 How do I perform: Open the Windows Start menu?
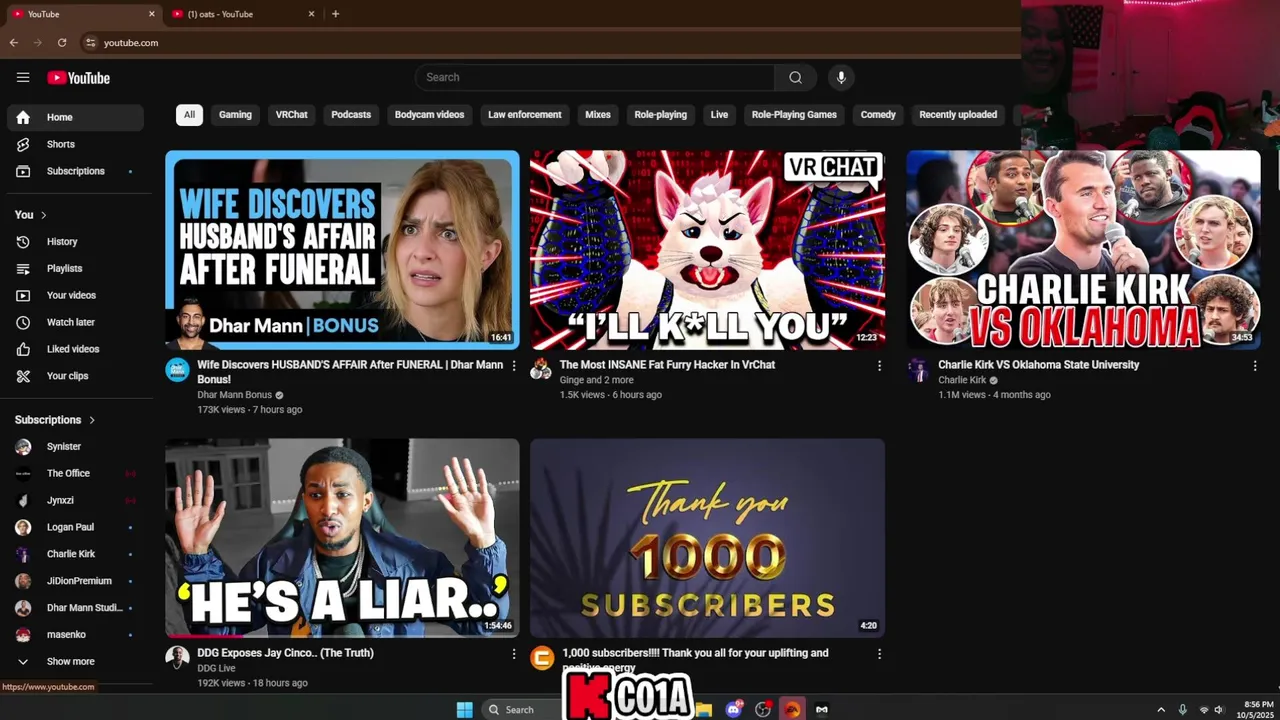click(x=464, y=709)
